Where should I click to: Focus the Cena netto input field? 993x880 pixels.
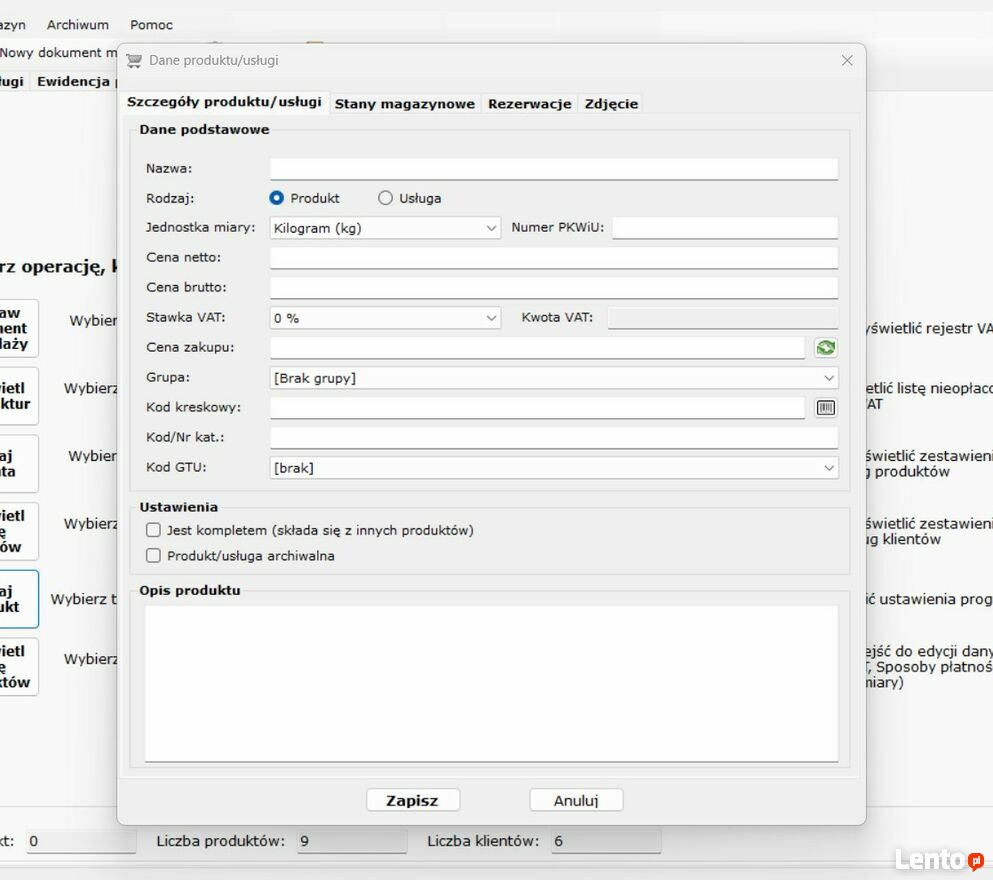coord(553,258)
